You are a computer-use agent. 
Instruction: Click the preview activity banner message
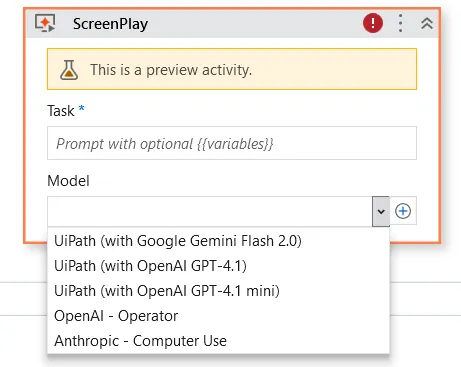coord(171,70)
